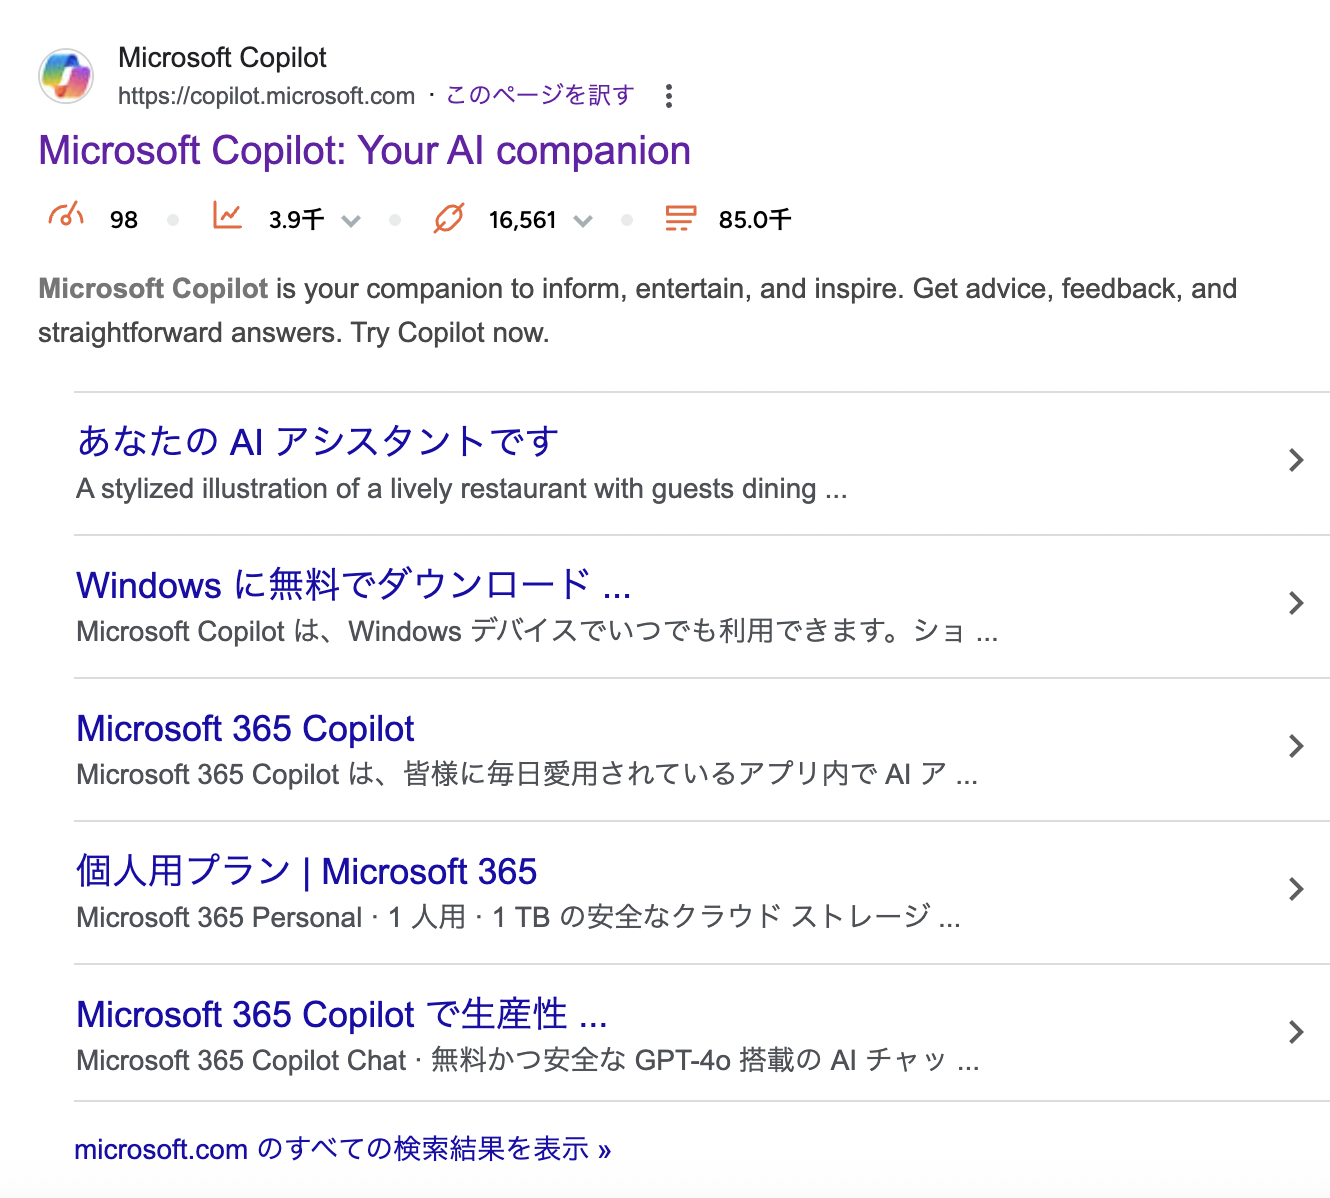Open the Microsoft Copilot: Your AI companion result
The image size is (1330, 1198).
(x=364, y=151)
